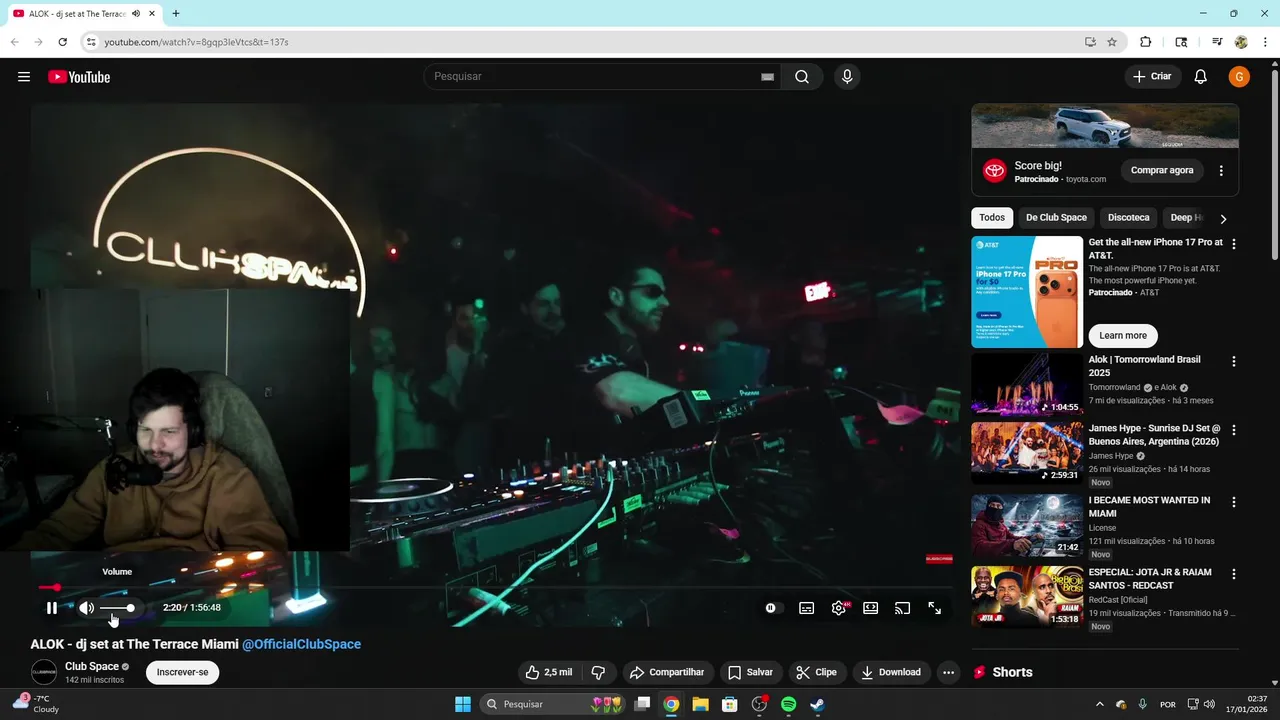
Task: Enter full screen mode
Action: pyautogui.click(x=935, y=608)
